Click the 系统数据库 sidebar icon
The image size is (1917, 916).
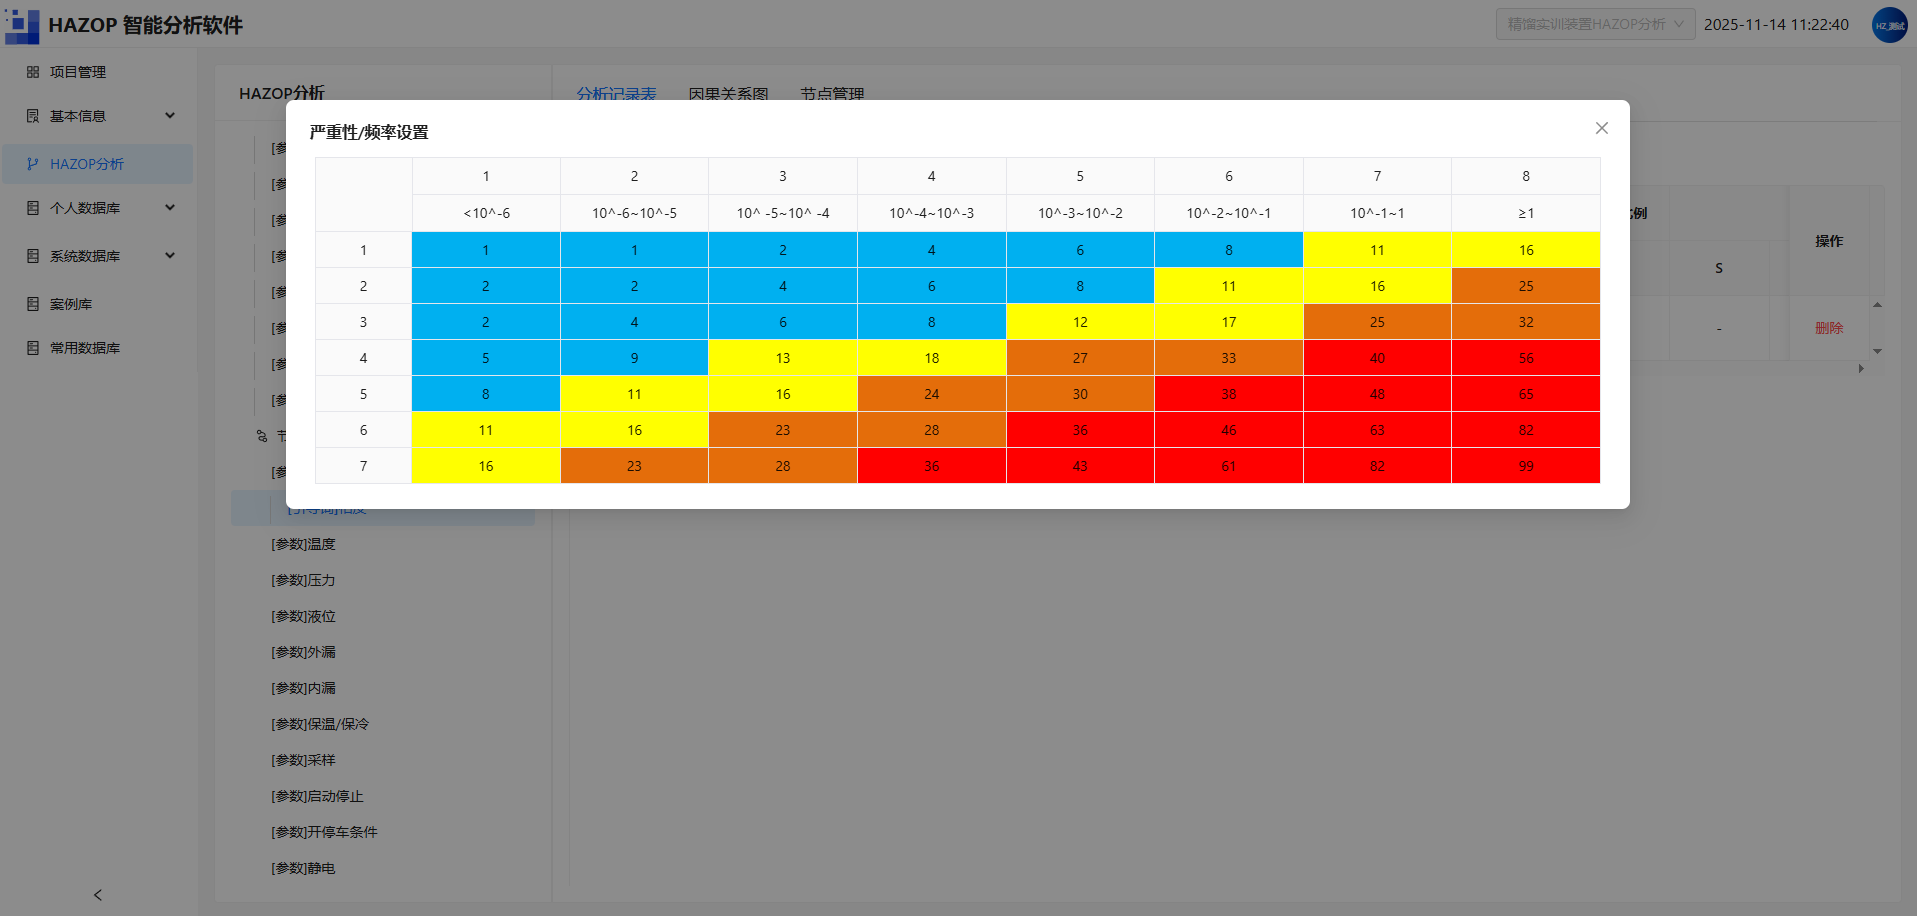coord(33,256)
